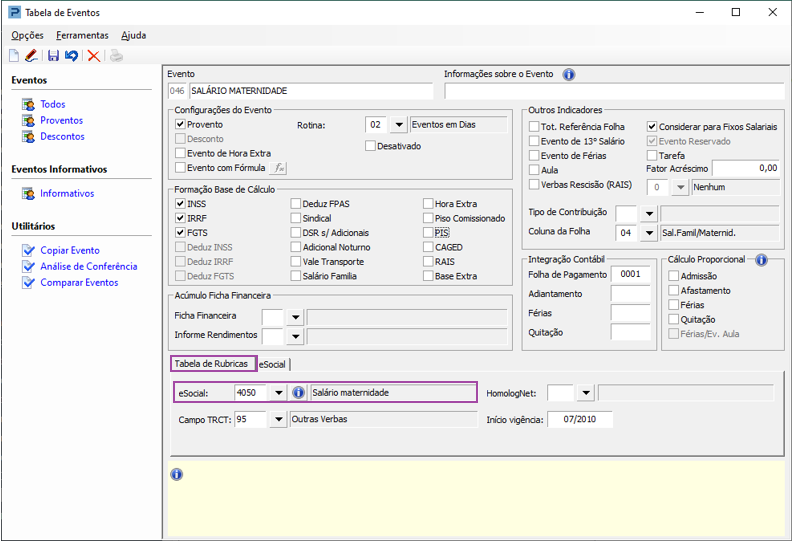Viewport: 795px width, 544px height.
Task: Check the CAGED checkbox
Action: (428, 247)
